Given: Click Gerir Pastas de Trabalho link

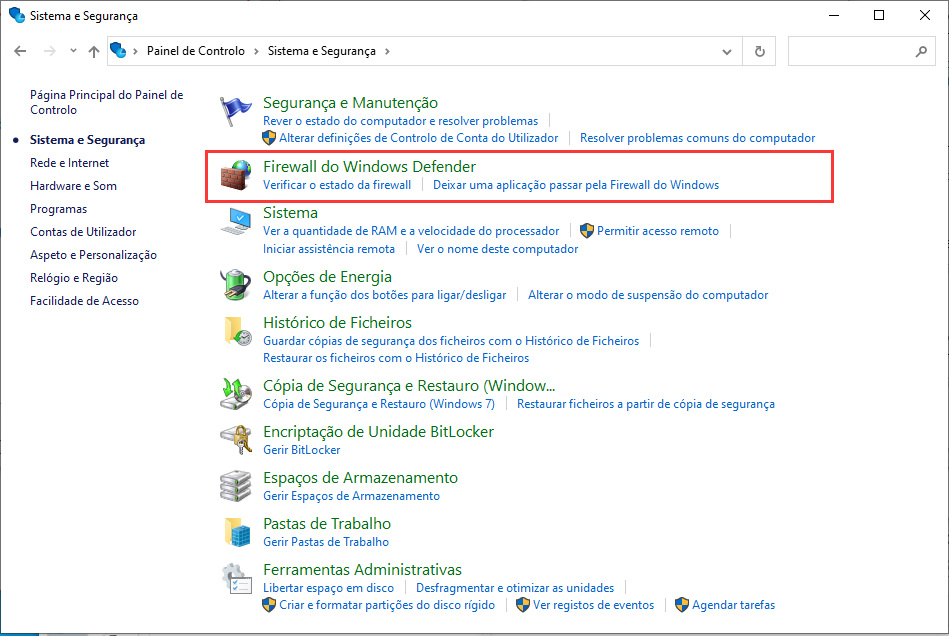Looking at the screenshot, I should click(326, 542).
